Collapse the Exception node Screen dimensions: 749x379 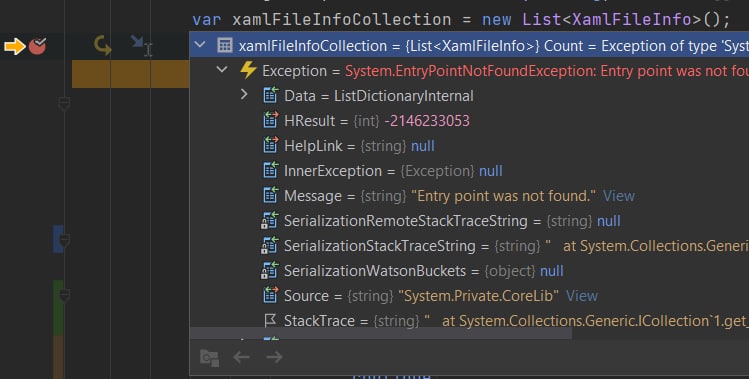click(x=222, y=70)
